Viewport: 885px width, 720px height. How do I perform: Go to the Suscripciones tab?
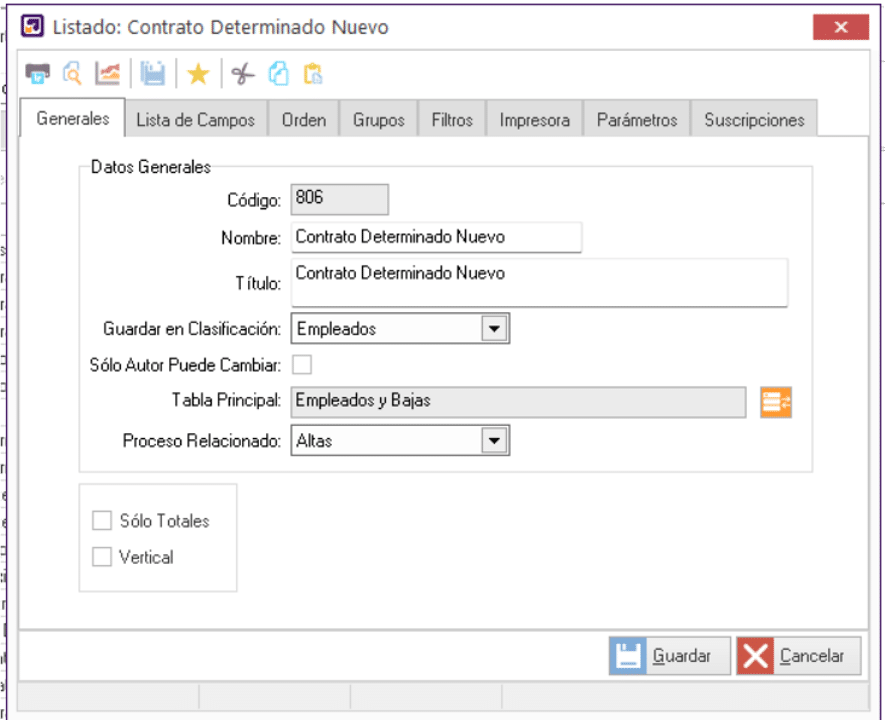754,120
